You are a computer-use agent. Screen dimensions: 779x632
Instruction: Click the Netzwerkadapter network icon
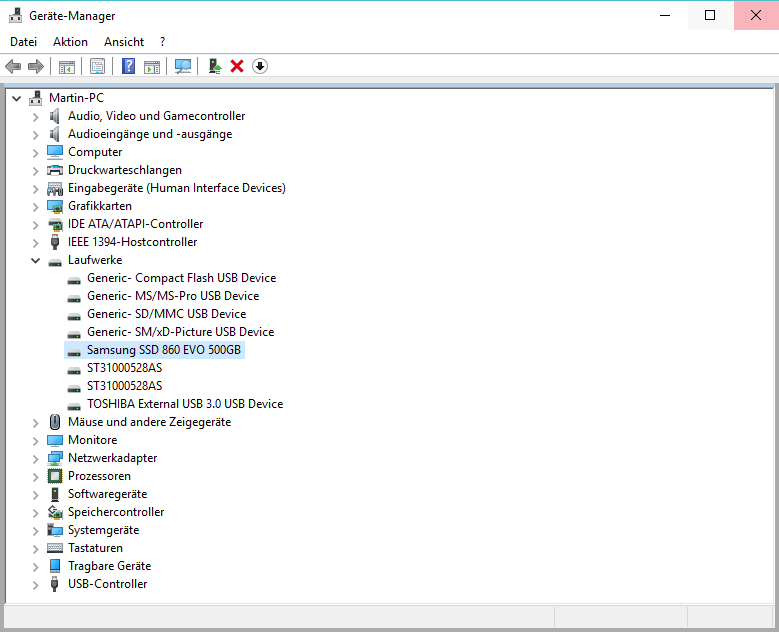(x=55, y=458)
